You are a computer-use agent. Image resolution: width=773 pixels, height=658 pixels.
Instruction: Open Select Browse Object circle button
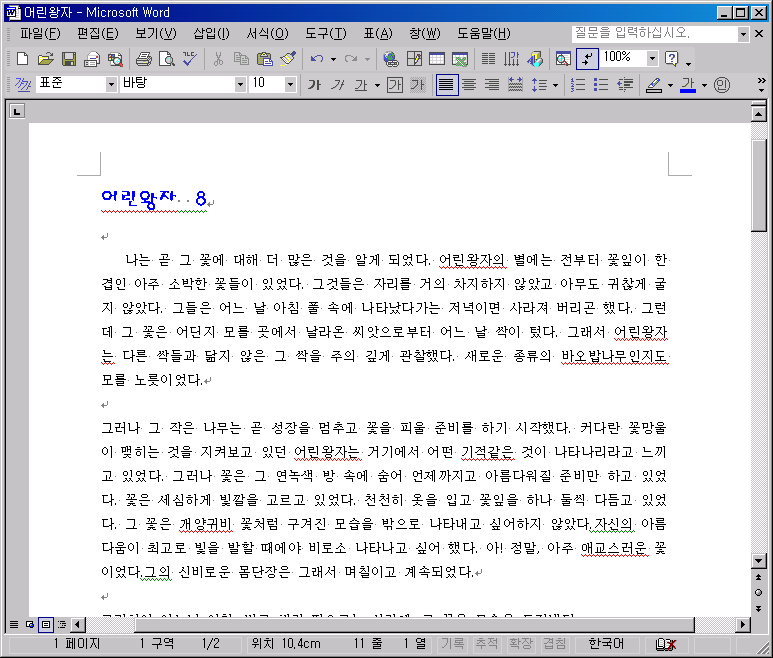tap(758, 592)
